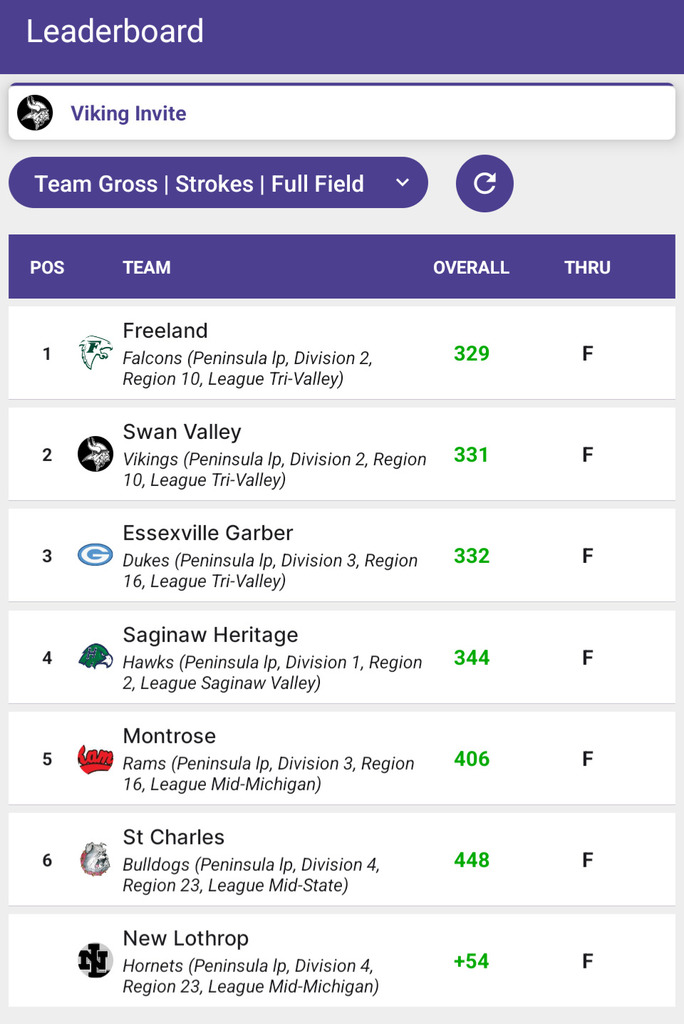Click the New Lothrop Hornets logo
This screenshot has height=1024, width=684.
(x=95, y=961)
